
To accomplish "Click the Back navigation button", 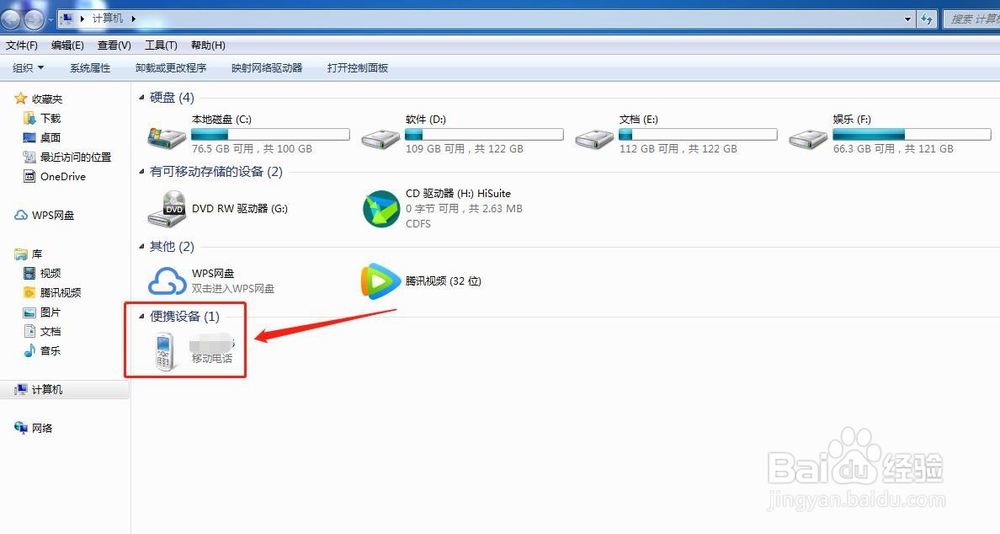I will (x=11, y=20).
